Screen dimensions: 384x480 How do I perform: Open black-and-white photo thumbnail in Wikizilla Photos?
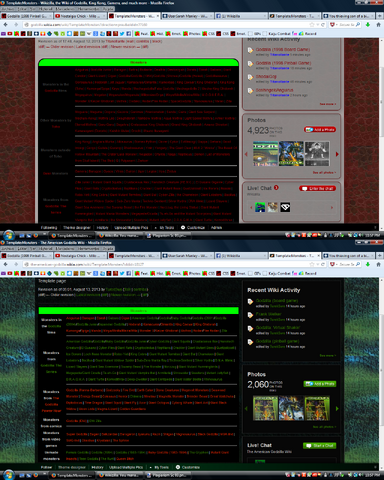click(x=317, y=154)
